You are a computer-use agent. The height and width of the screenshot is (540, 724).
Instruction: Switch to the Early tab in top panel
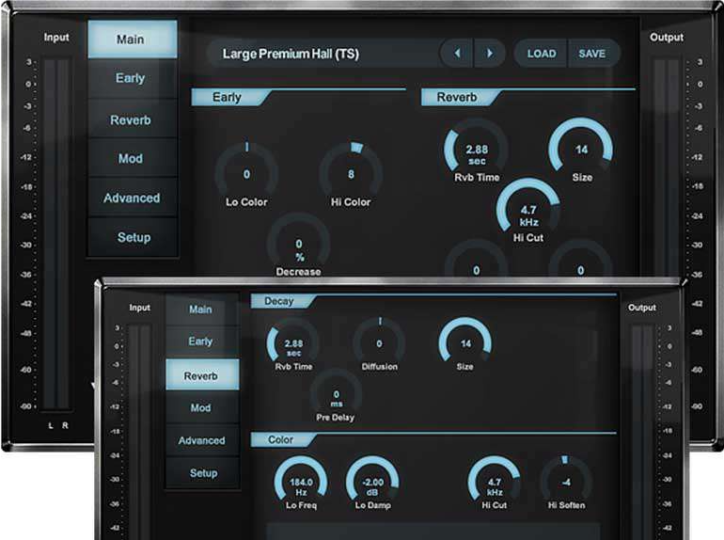point(131,79)
